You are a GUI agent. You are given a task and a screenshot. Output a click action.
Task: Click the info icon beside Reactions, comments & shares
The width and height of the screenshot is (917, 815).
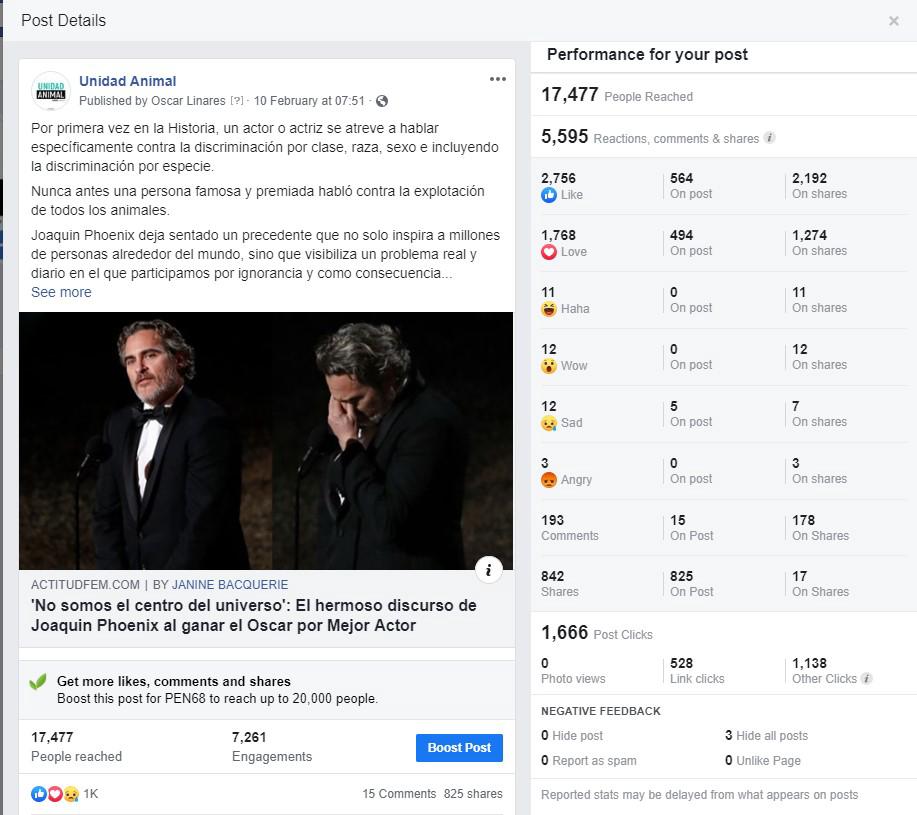click(770, 138)
